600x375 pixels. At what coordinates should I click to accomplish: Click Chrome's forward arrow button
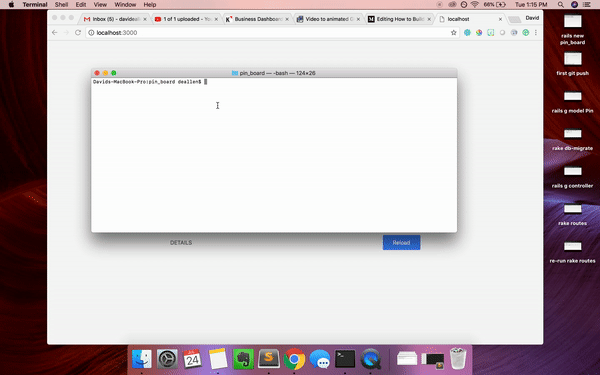pyautogui.click(x=66, y=33)
